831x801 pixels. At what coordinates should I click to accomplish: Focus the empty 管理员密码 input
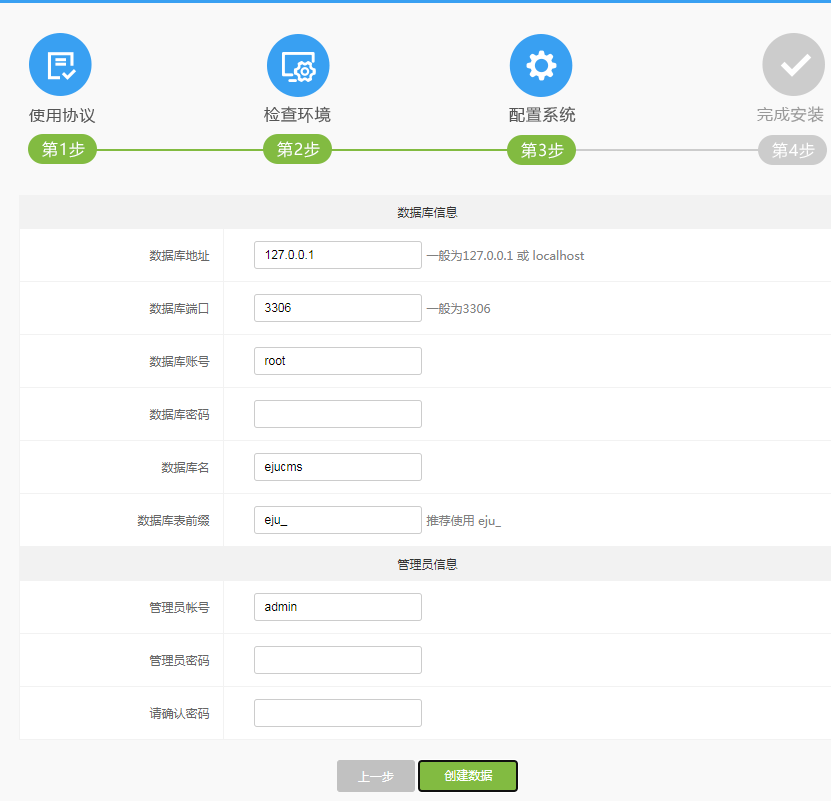coord(338,660)
